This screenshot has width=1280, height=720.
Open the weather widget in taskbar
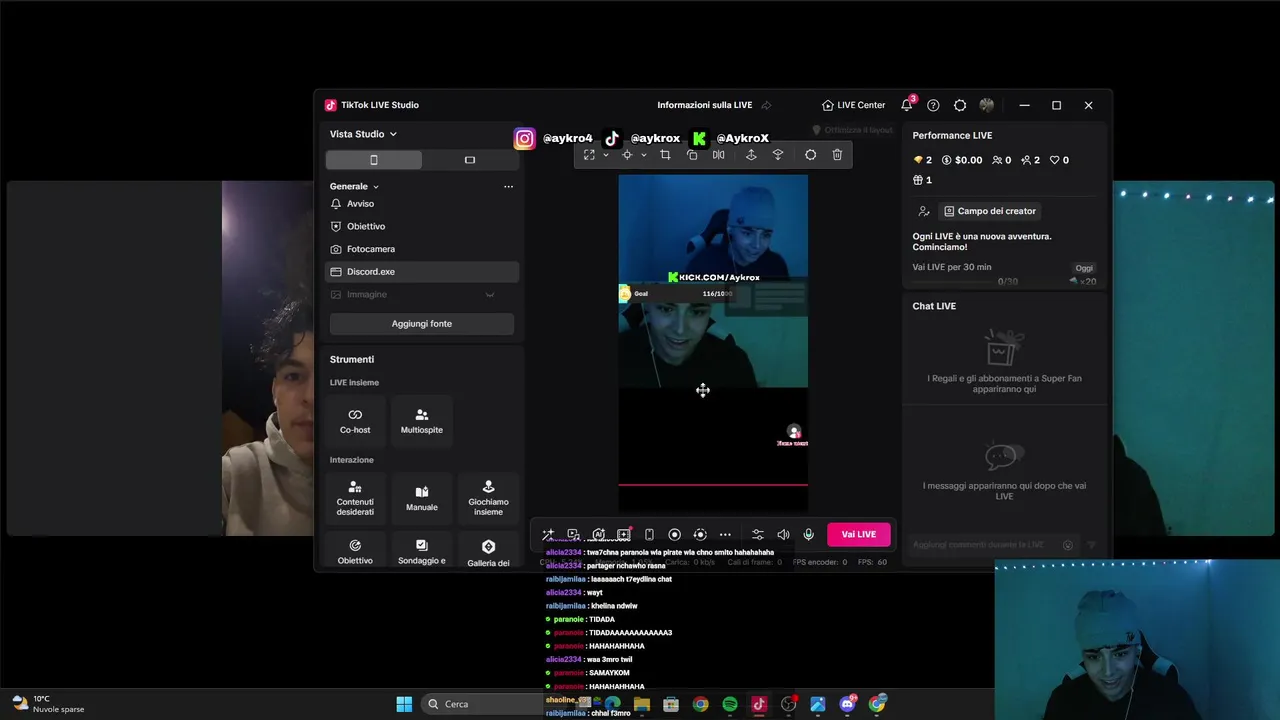[x=47, y=704]
